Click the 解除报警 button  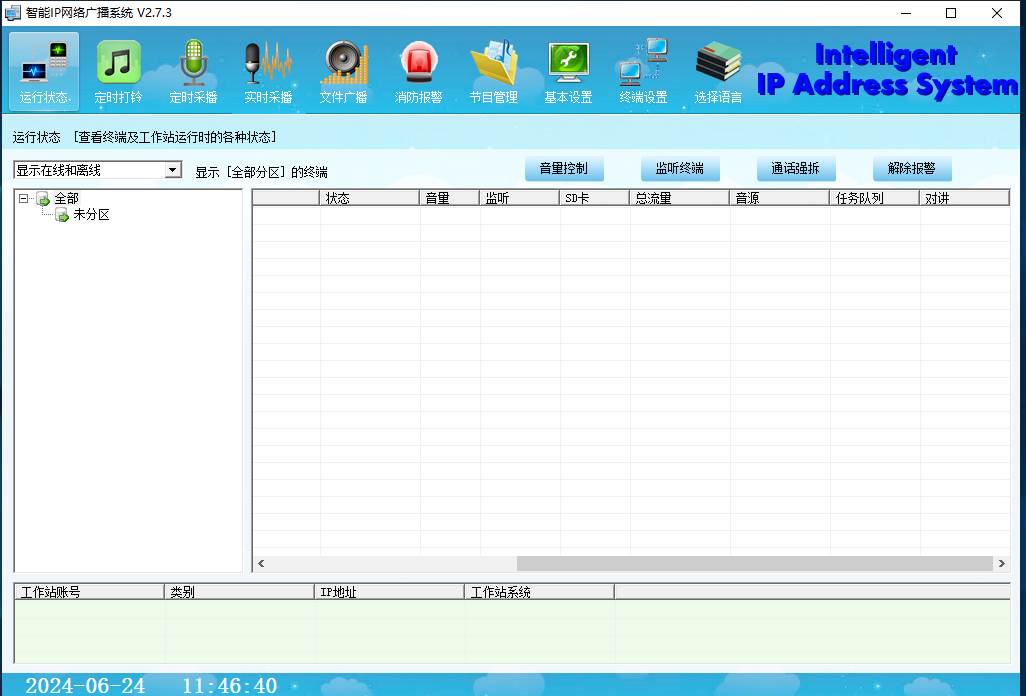pos(912,169)
